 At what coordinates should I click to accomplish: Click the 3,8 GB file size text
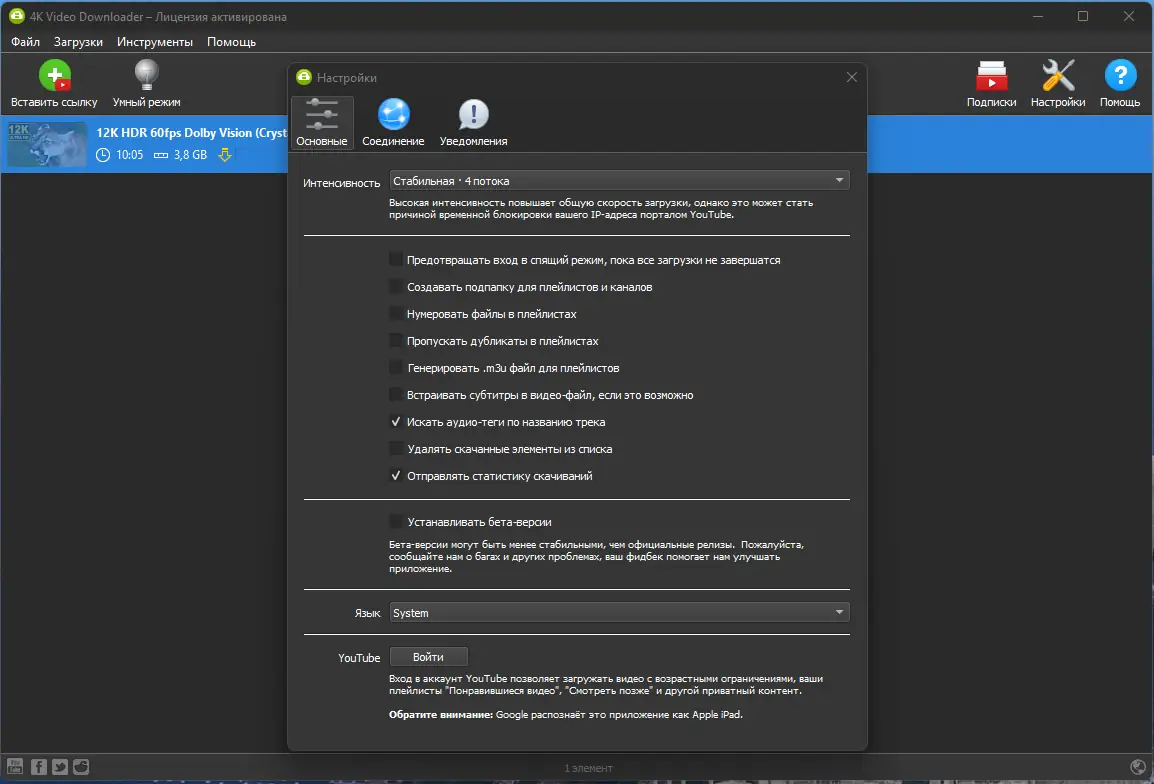pyautogui.click(x=190, y=155)
